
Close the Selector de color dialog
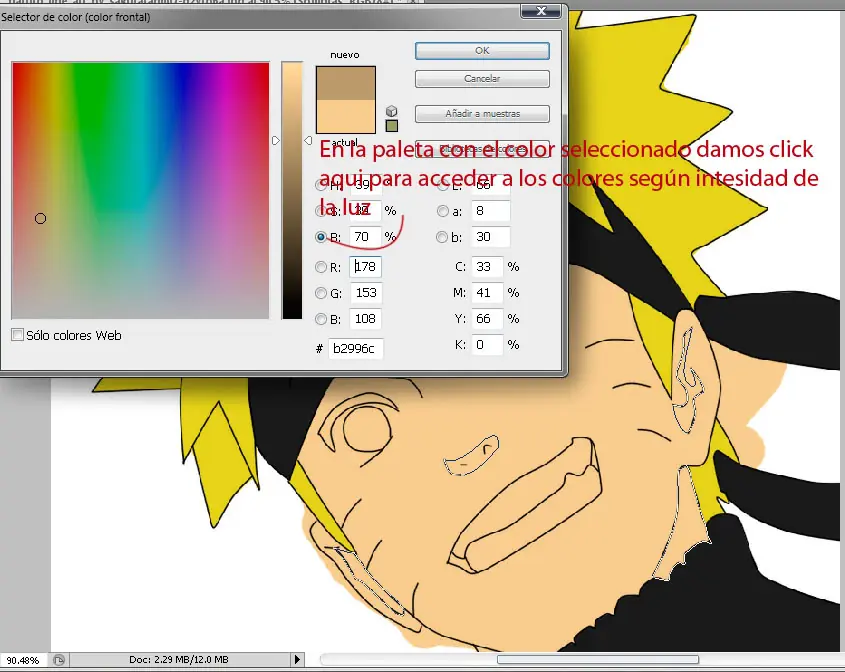coord(541,11)
